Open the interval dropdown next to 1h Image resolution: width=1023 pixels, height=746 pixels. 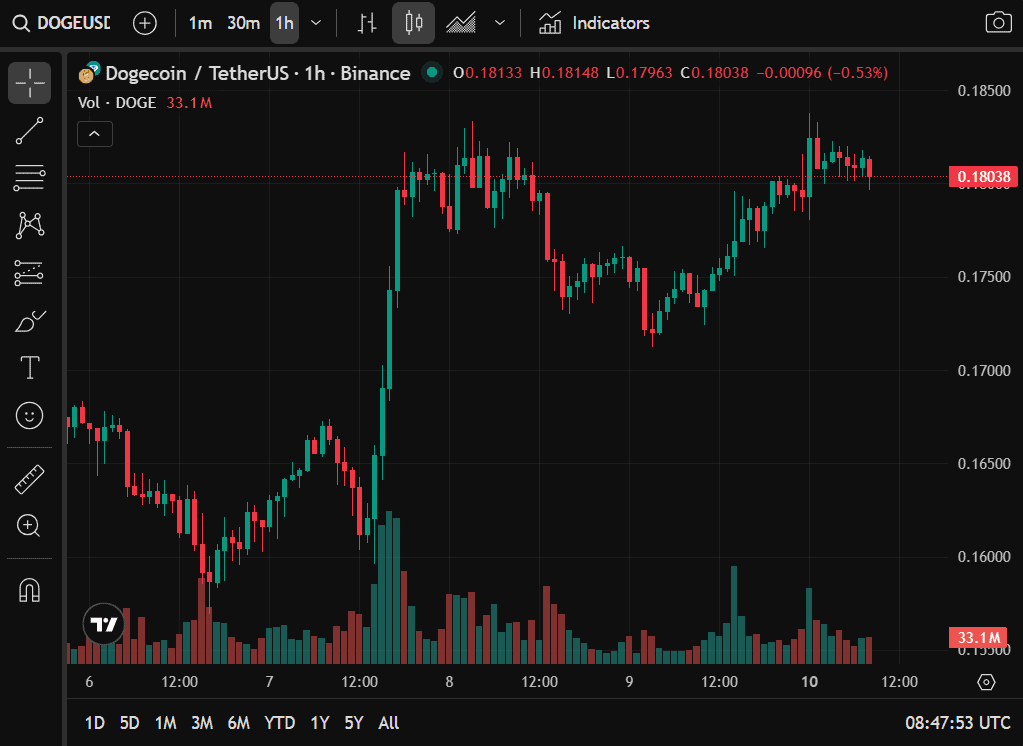coord(314,22)
